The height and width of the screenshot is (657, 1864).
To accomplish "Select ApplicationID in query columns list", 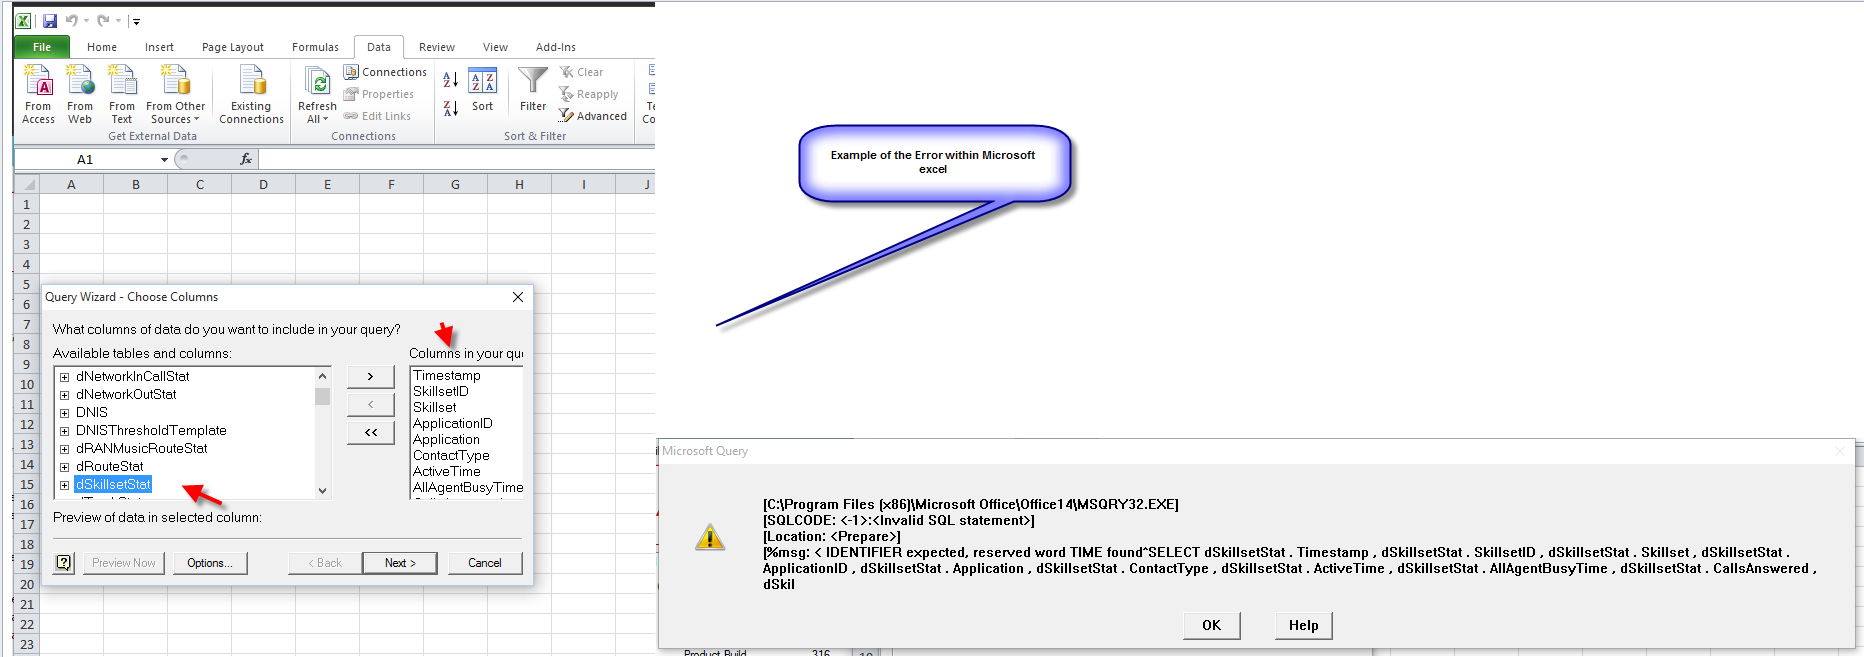I will pos(453,423).
